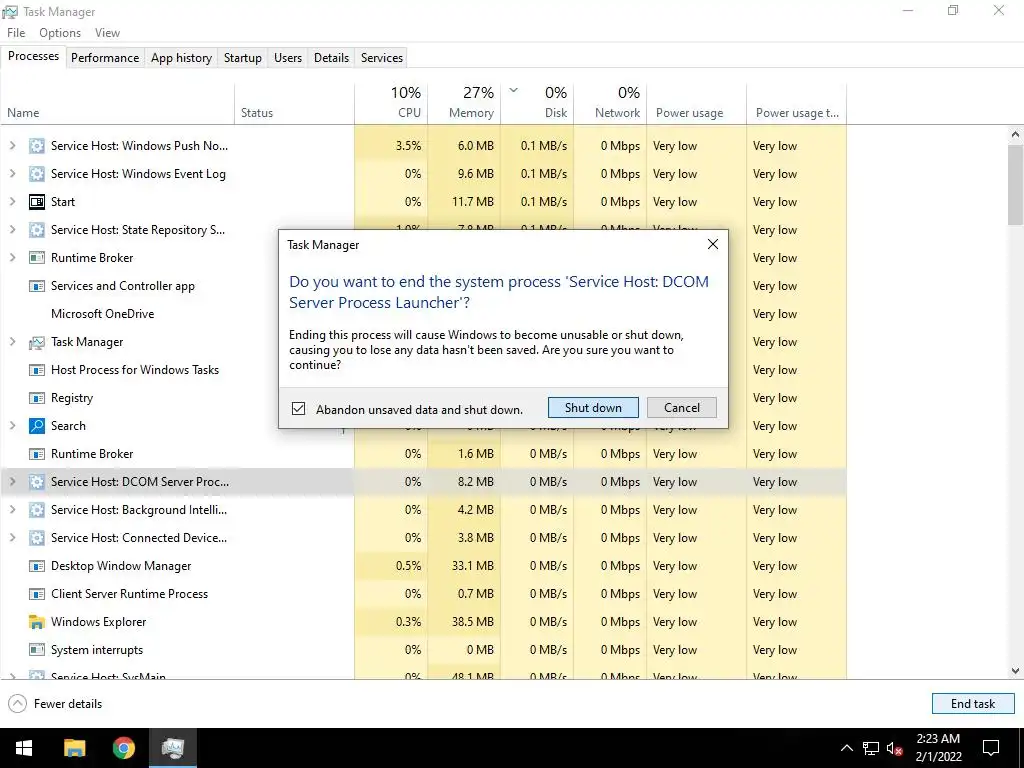The width and height of the screenshot is (1024, 768).
Task: Click the End task button
Action: 973,703
